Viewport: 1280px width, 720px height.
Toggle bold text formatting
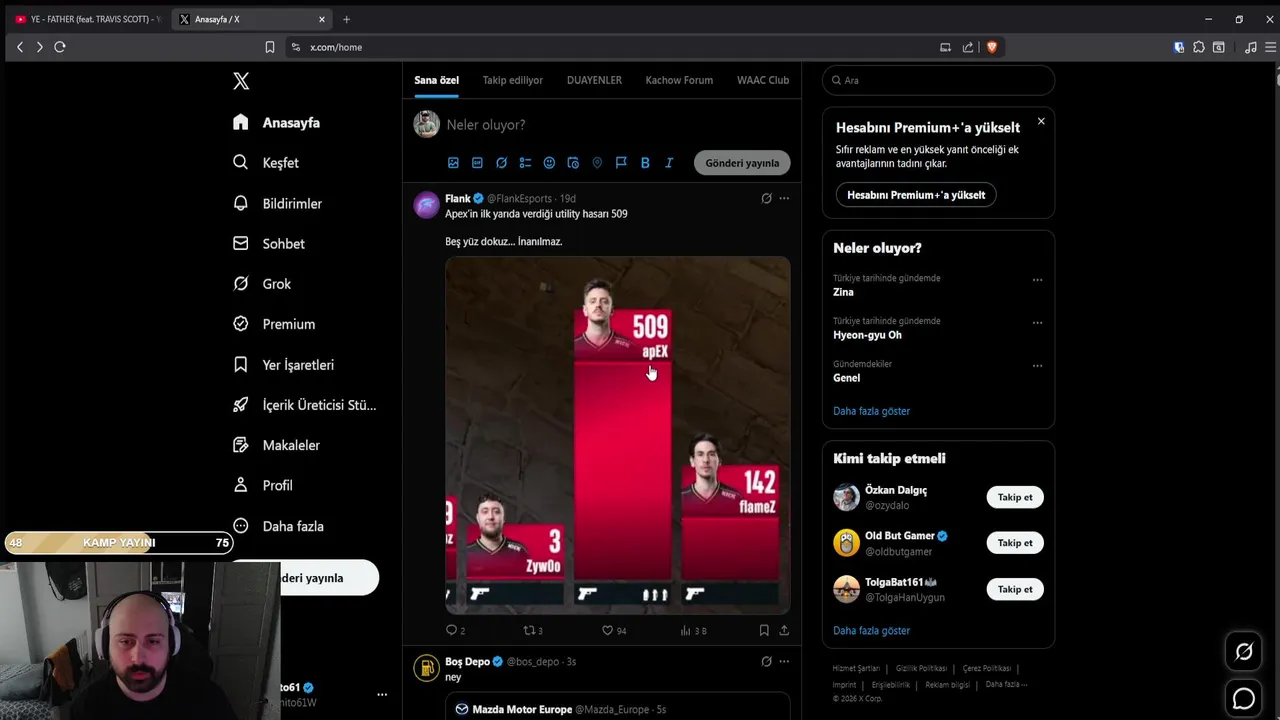click(x=645, y=163)
